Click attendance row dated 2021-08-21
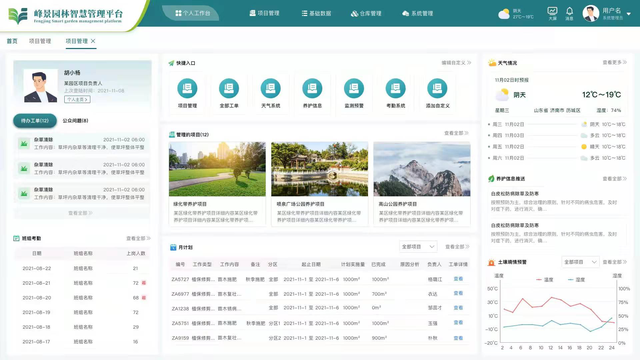The width and height of the screenshot is (640, 360). click(x=82, y=283)
